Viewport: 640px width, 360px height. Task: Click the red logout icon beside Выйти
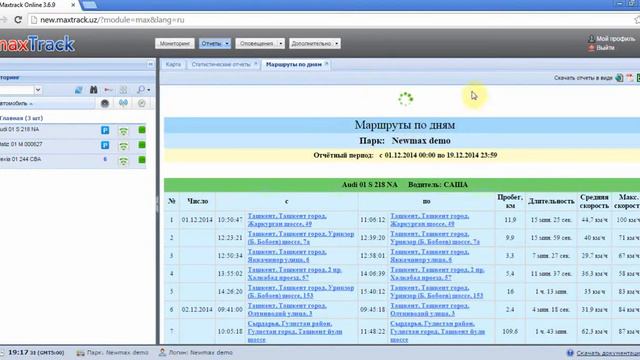591,48
